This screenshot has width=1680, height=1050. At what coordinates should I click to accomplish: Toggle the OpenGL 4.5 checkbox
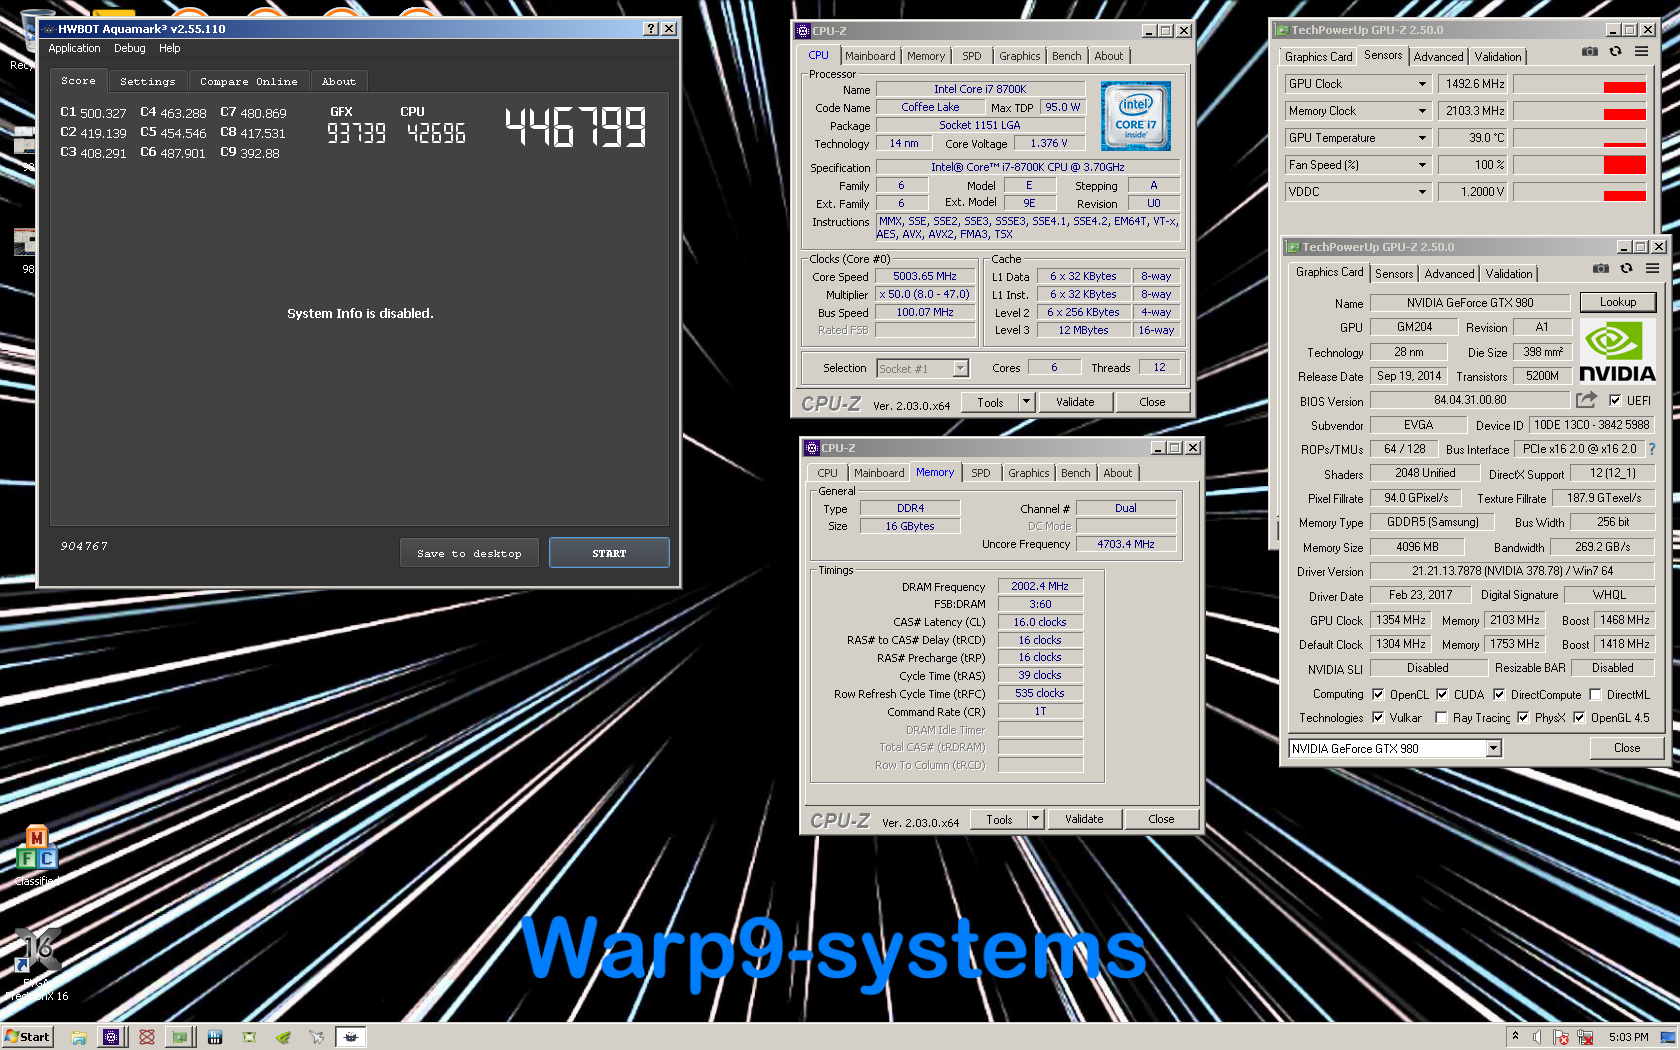pyautogui.click(x=1579, y=717)
